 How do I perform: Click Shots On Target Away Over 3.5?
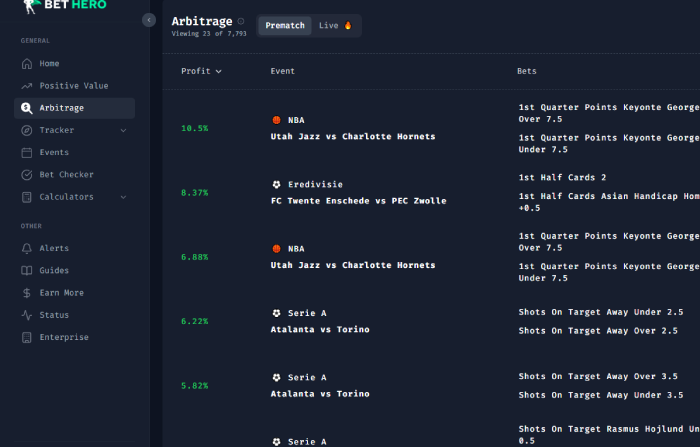click(598, 376)
